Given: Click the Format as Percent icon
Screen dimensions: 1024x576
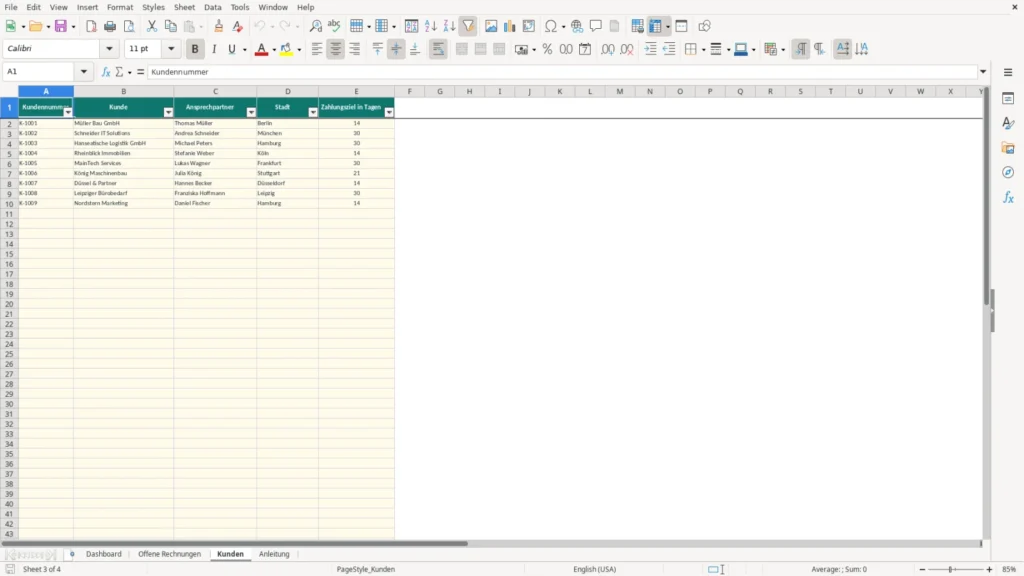Looking at the screenshot, I should point(547,49).
